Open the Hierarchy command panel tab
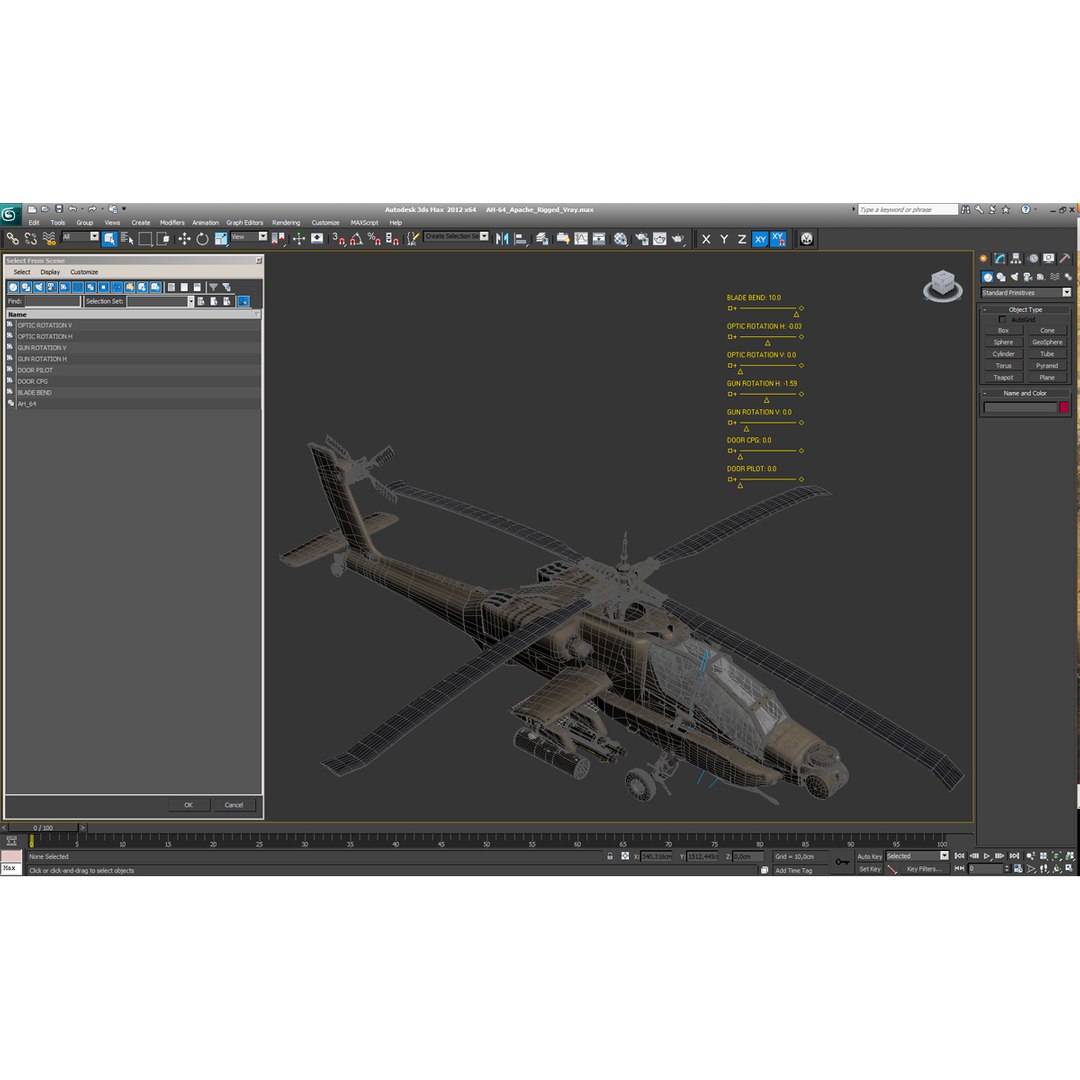 pyautogui.click(x=1016, y=258)
